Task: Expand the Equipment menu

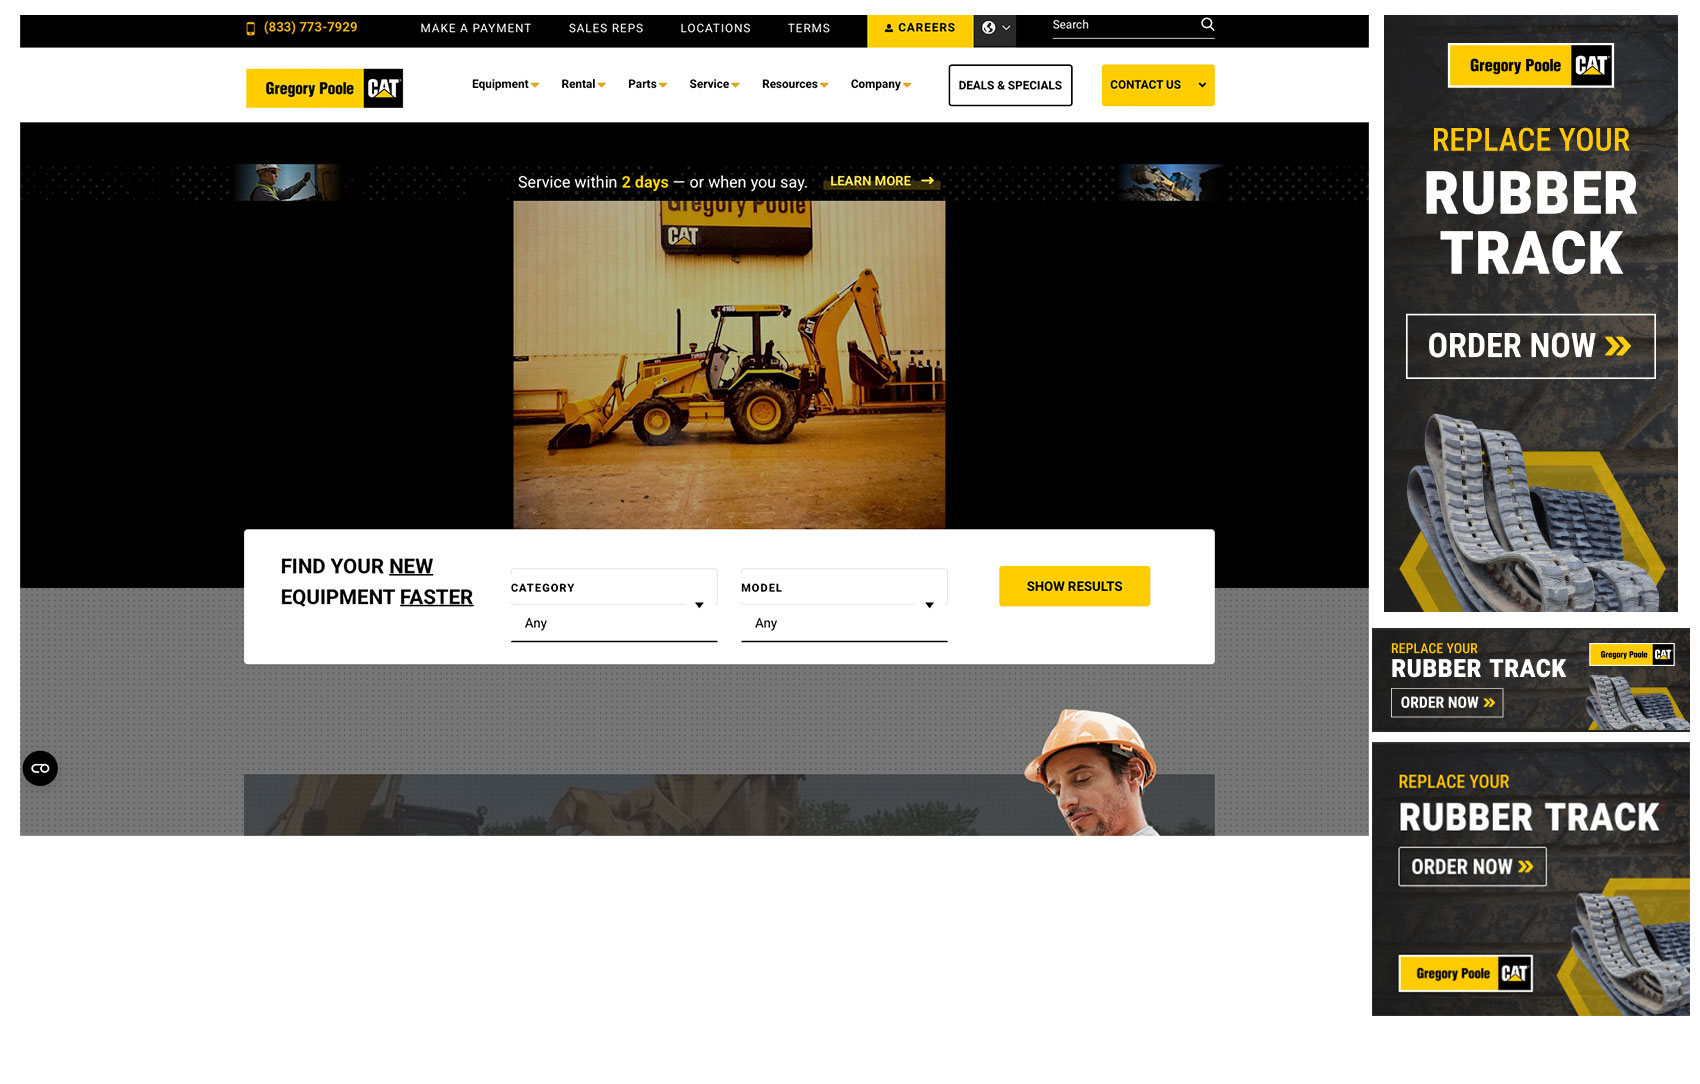Action: click(505, 85)
